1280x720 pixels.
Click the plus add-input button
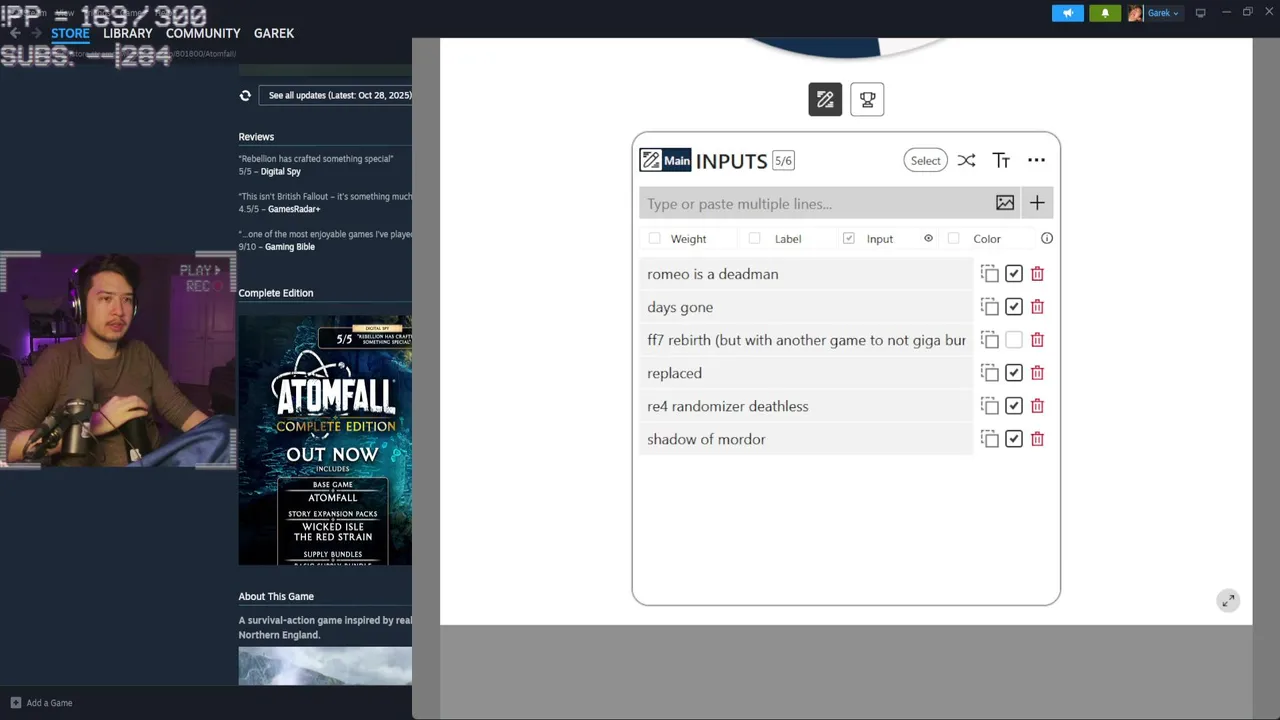tap(1037, 203)
